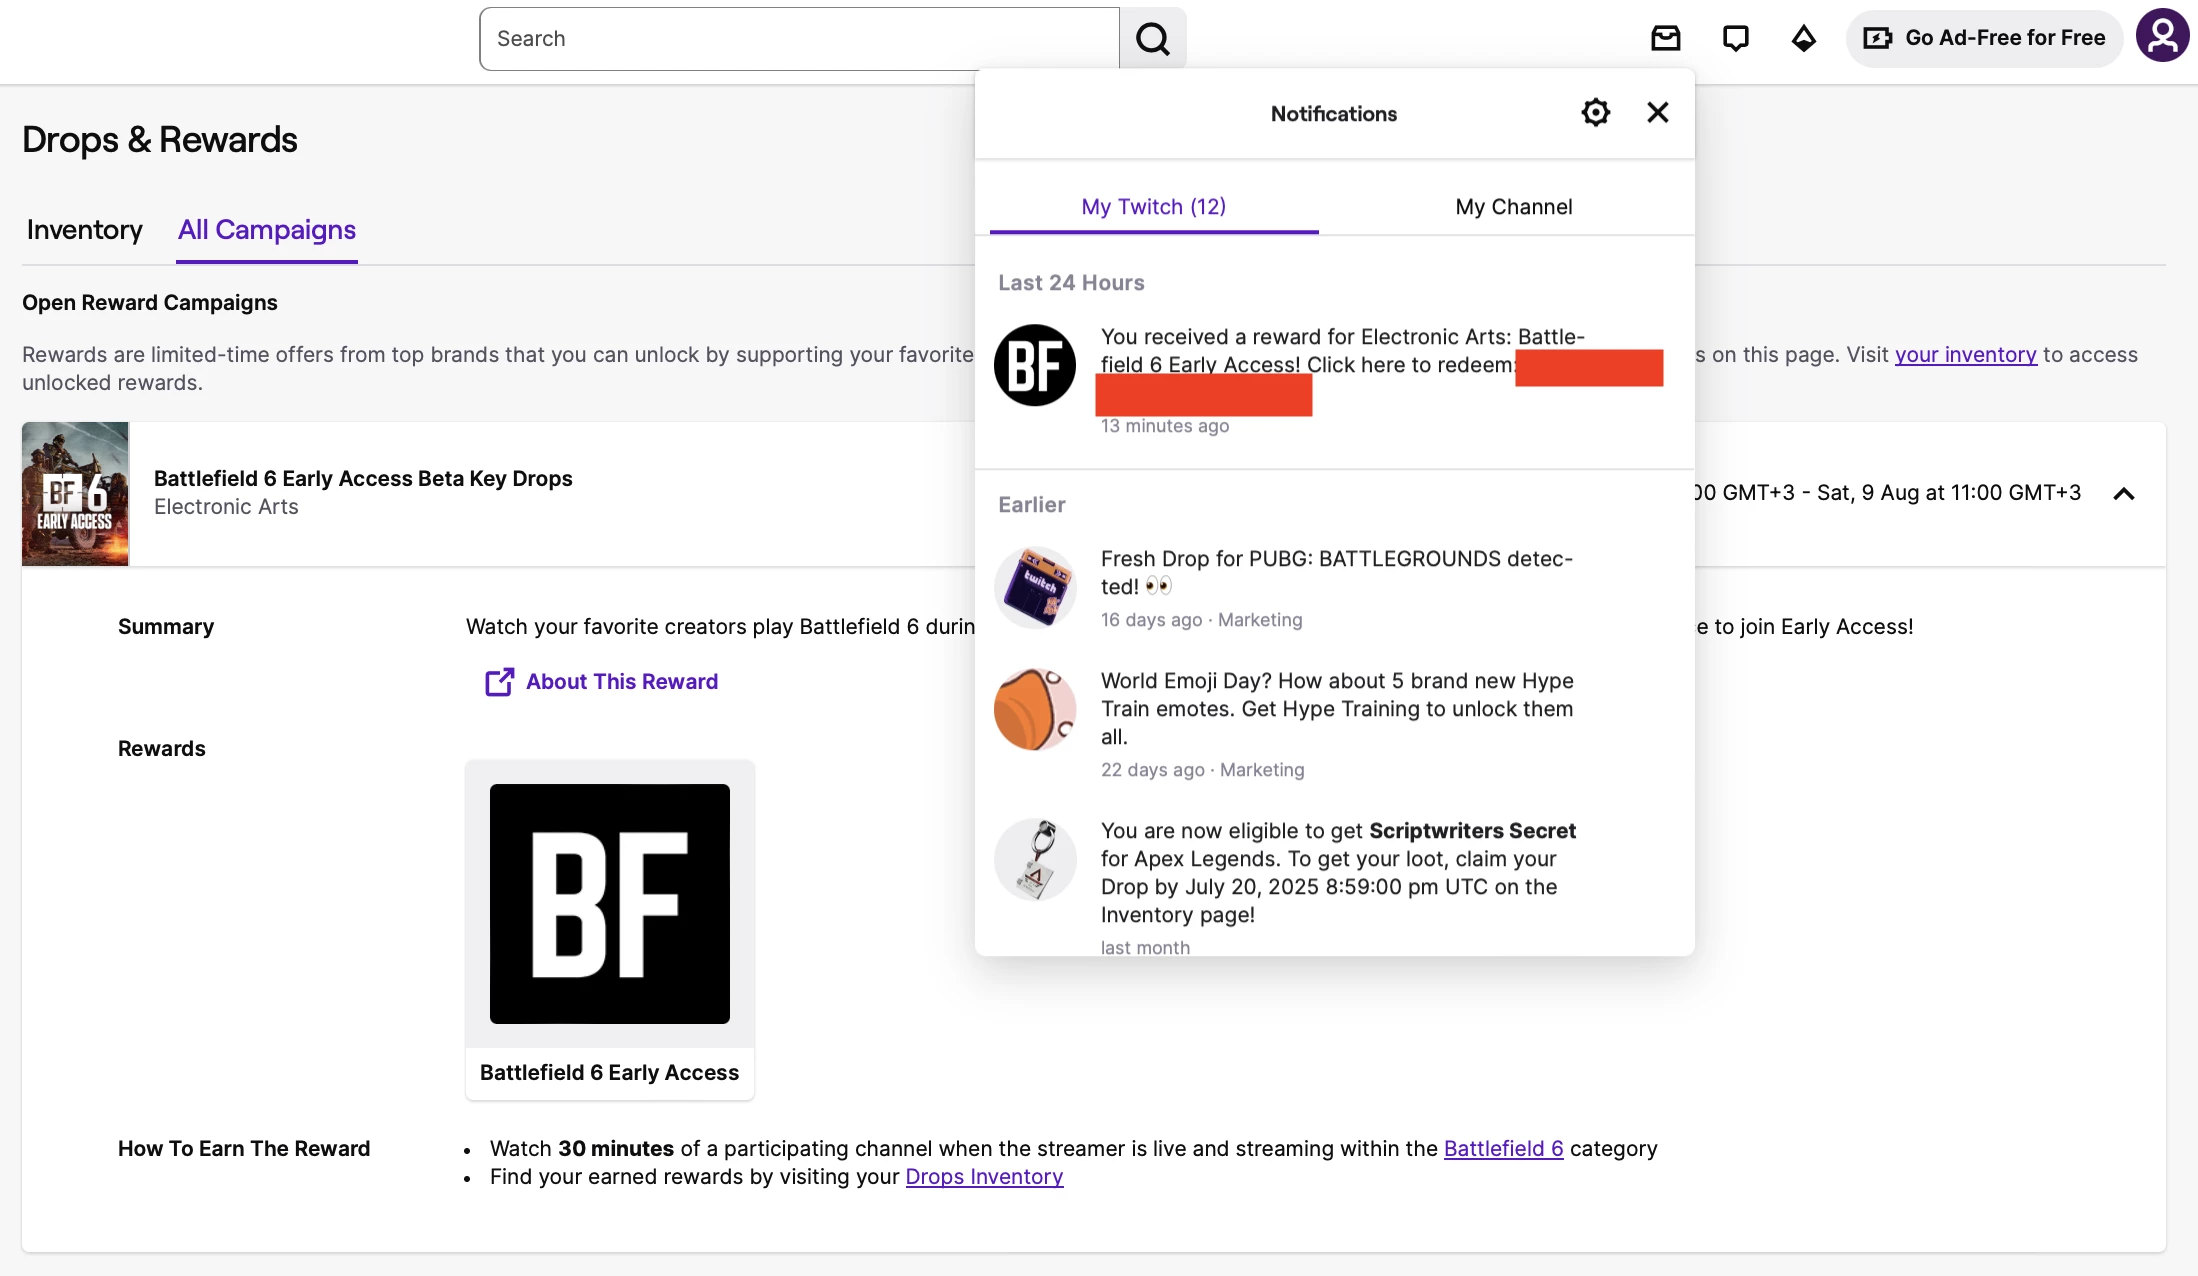2198x1276 pixels.
Task: Close the Notifications panel
Action: click(x=1657, y=112)
